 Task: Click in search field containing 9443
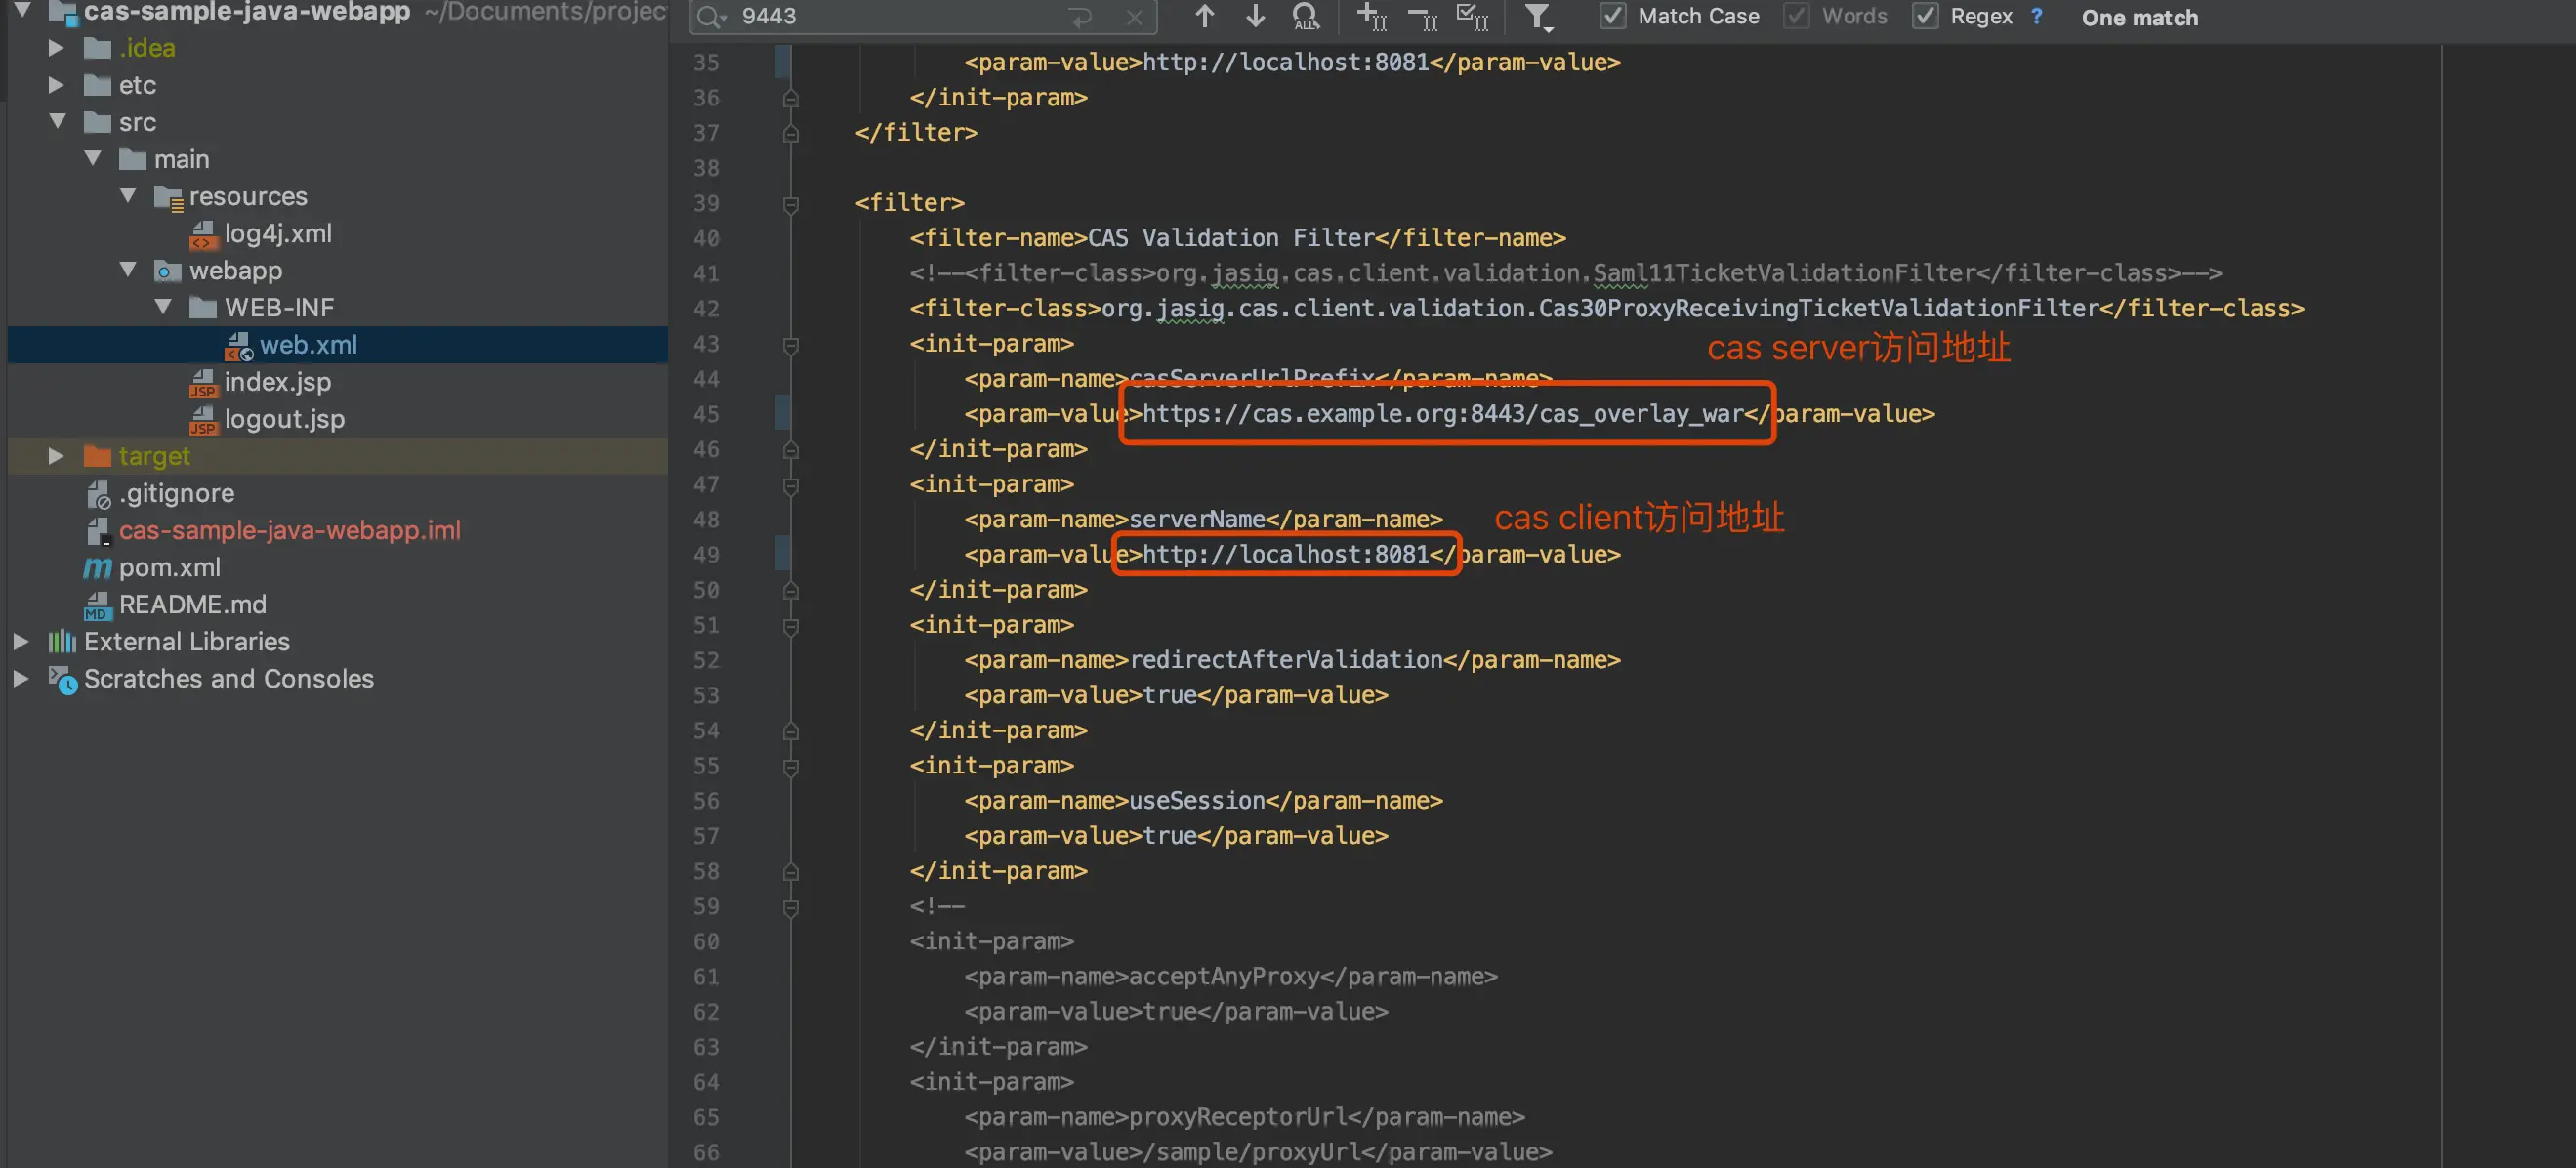[900, 17]
